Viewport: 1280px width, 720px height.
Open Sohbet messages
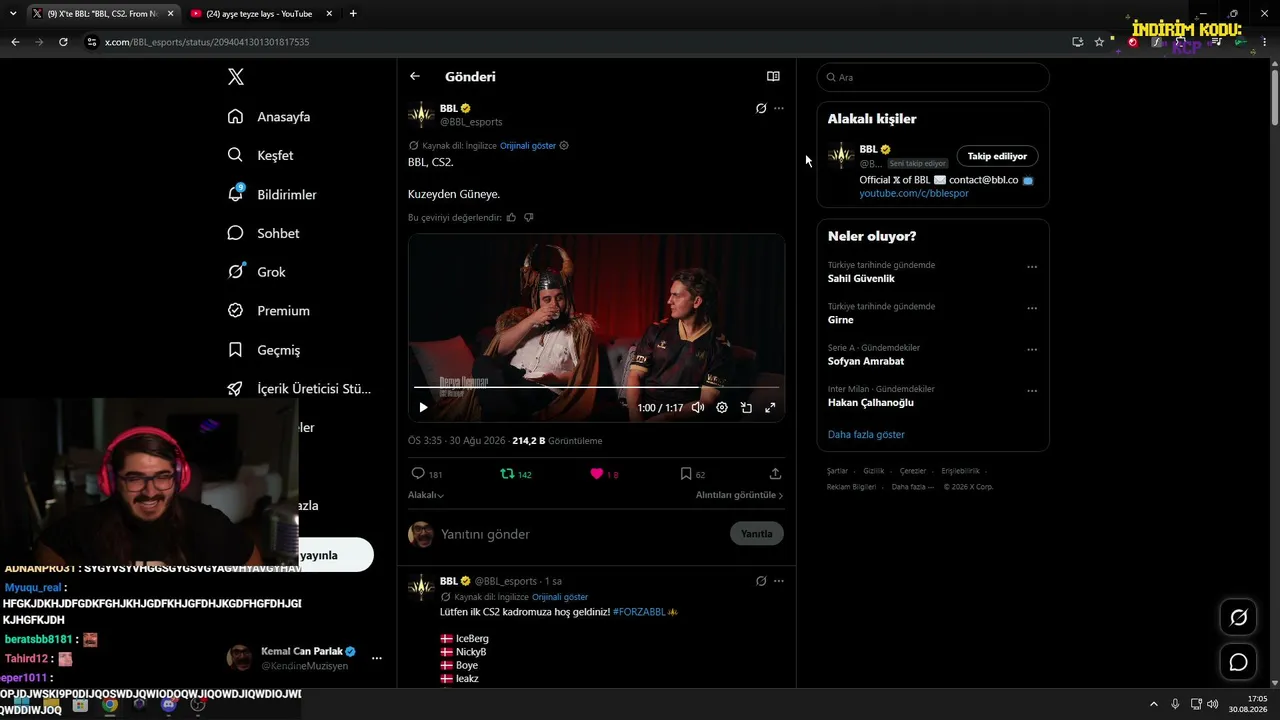point(264,233)
